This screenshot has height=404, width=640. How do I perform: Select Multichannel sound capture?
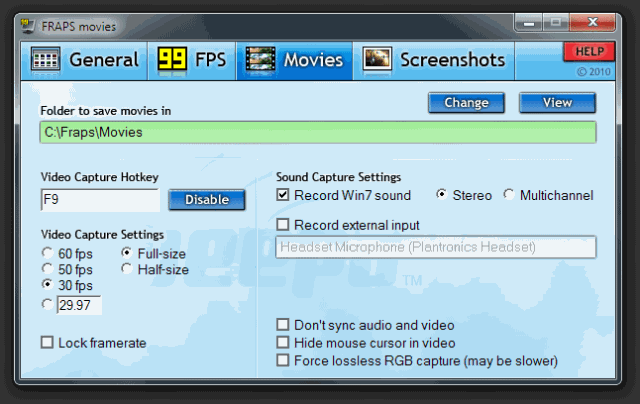[509, 194]
